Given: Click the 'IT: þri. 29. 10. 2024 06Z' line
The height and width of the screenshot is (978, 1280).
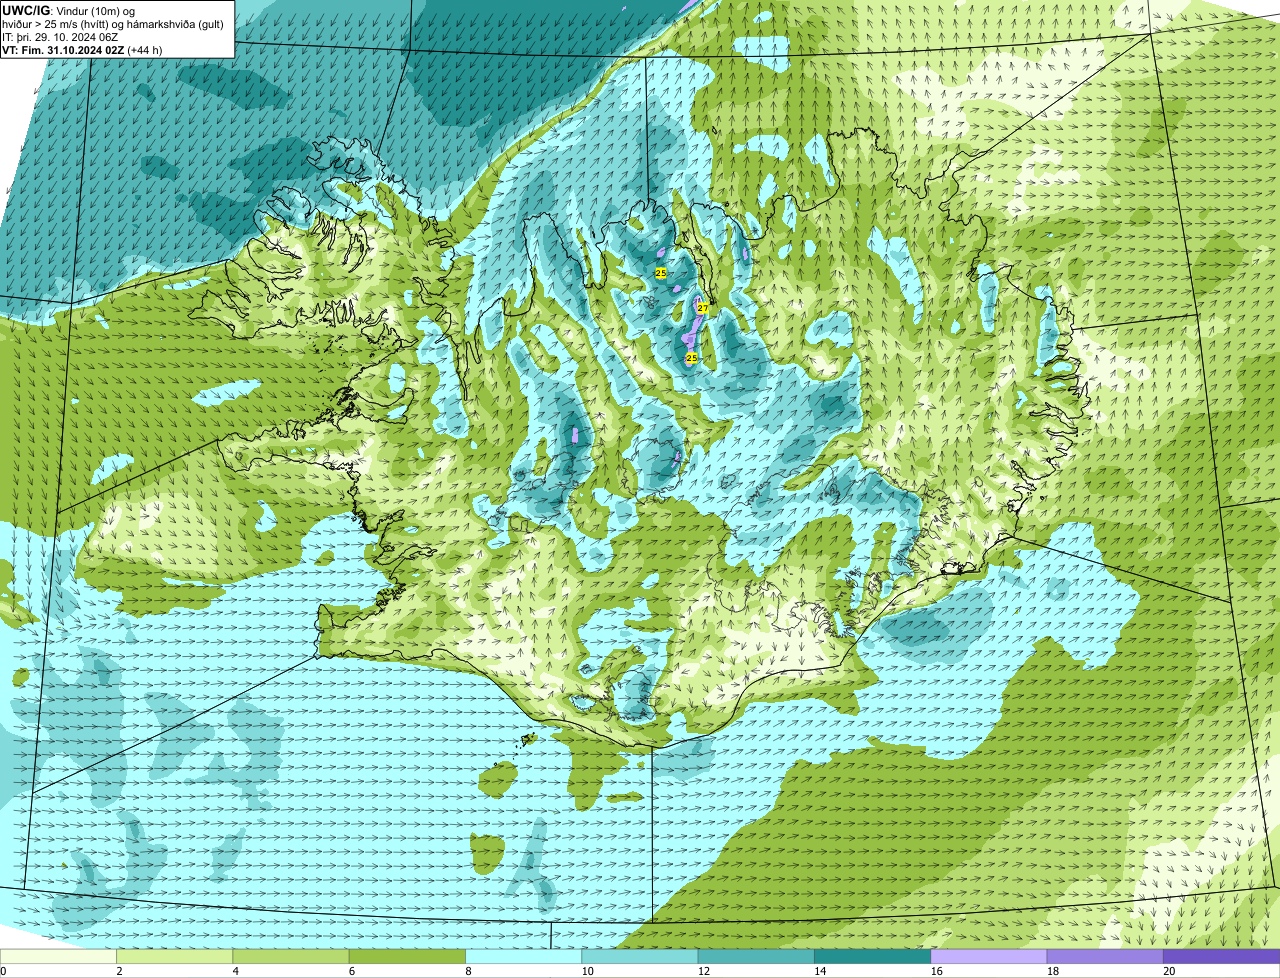Looking at the screenshot, I should [60, 37].
